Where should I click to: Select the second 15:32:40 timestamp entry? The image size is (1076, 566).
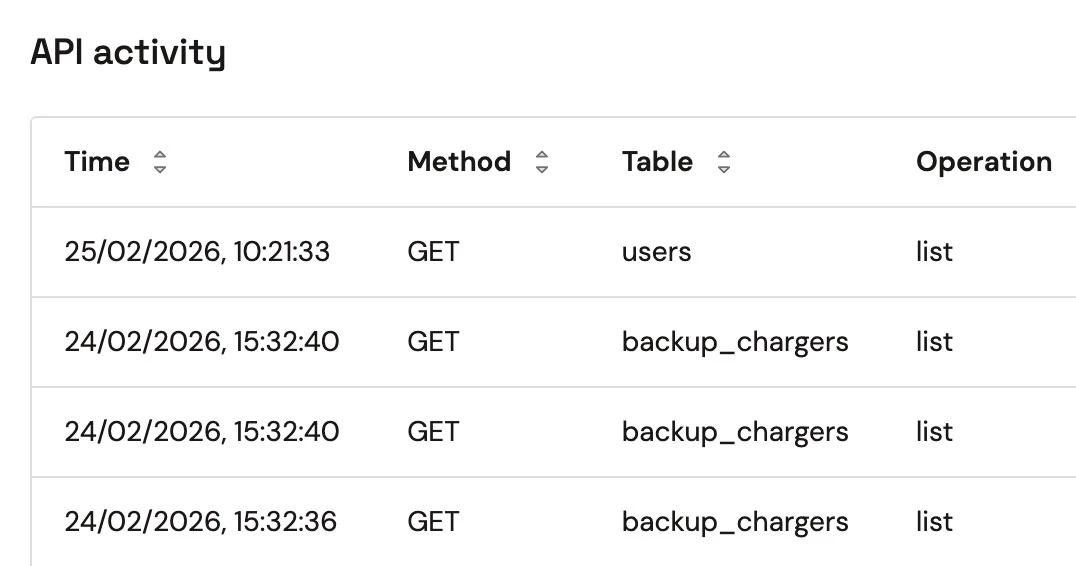(x=202, y=432)
